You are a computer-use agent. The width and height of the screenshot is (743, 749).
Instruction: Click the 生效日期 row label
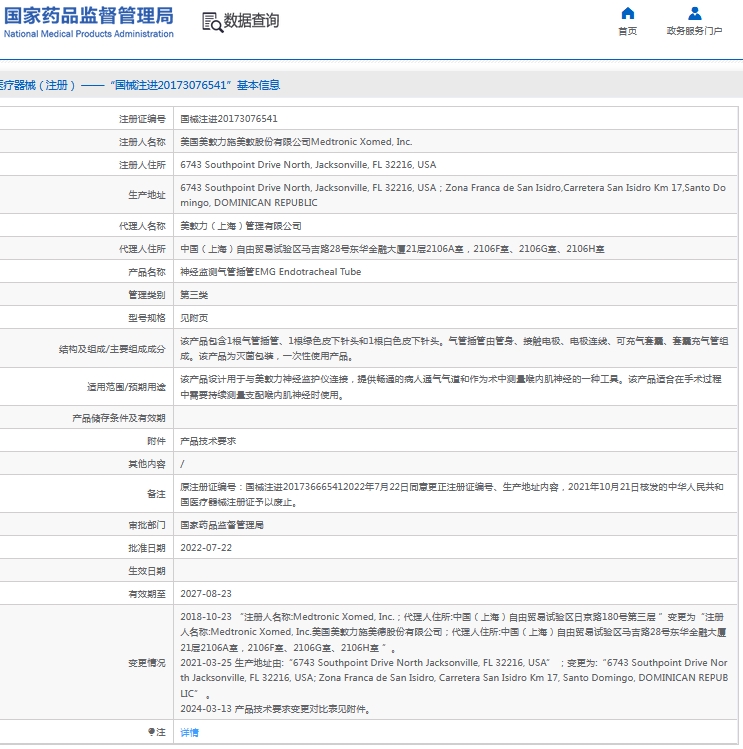[147, 571]
